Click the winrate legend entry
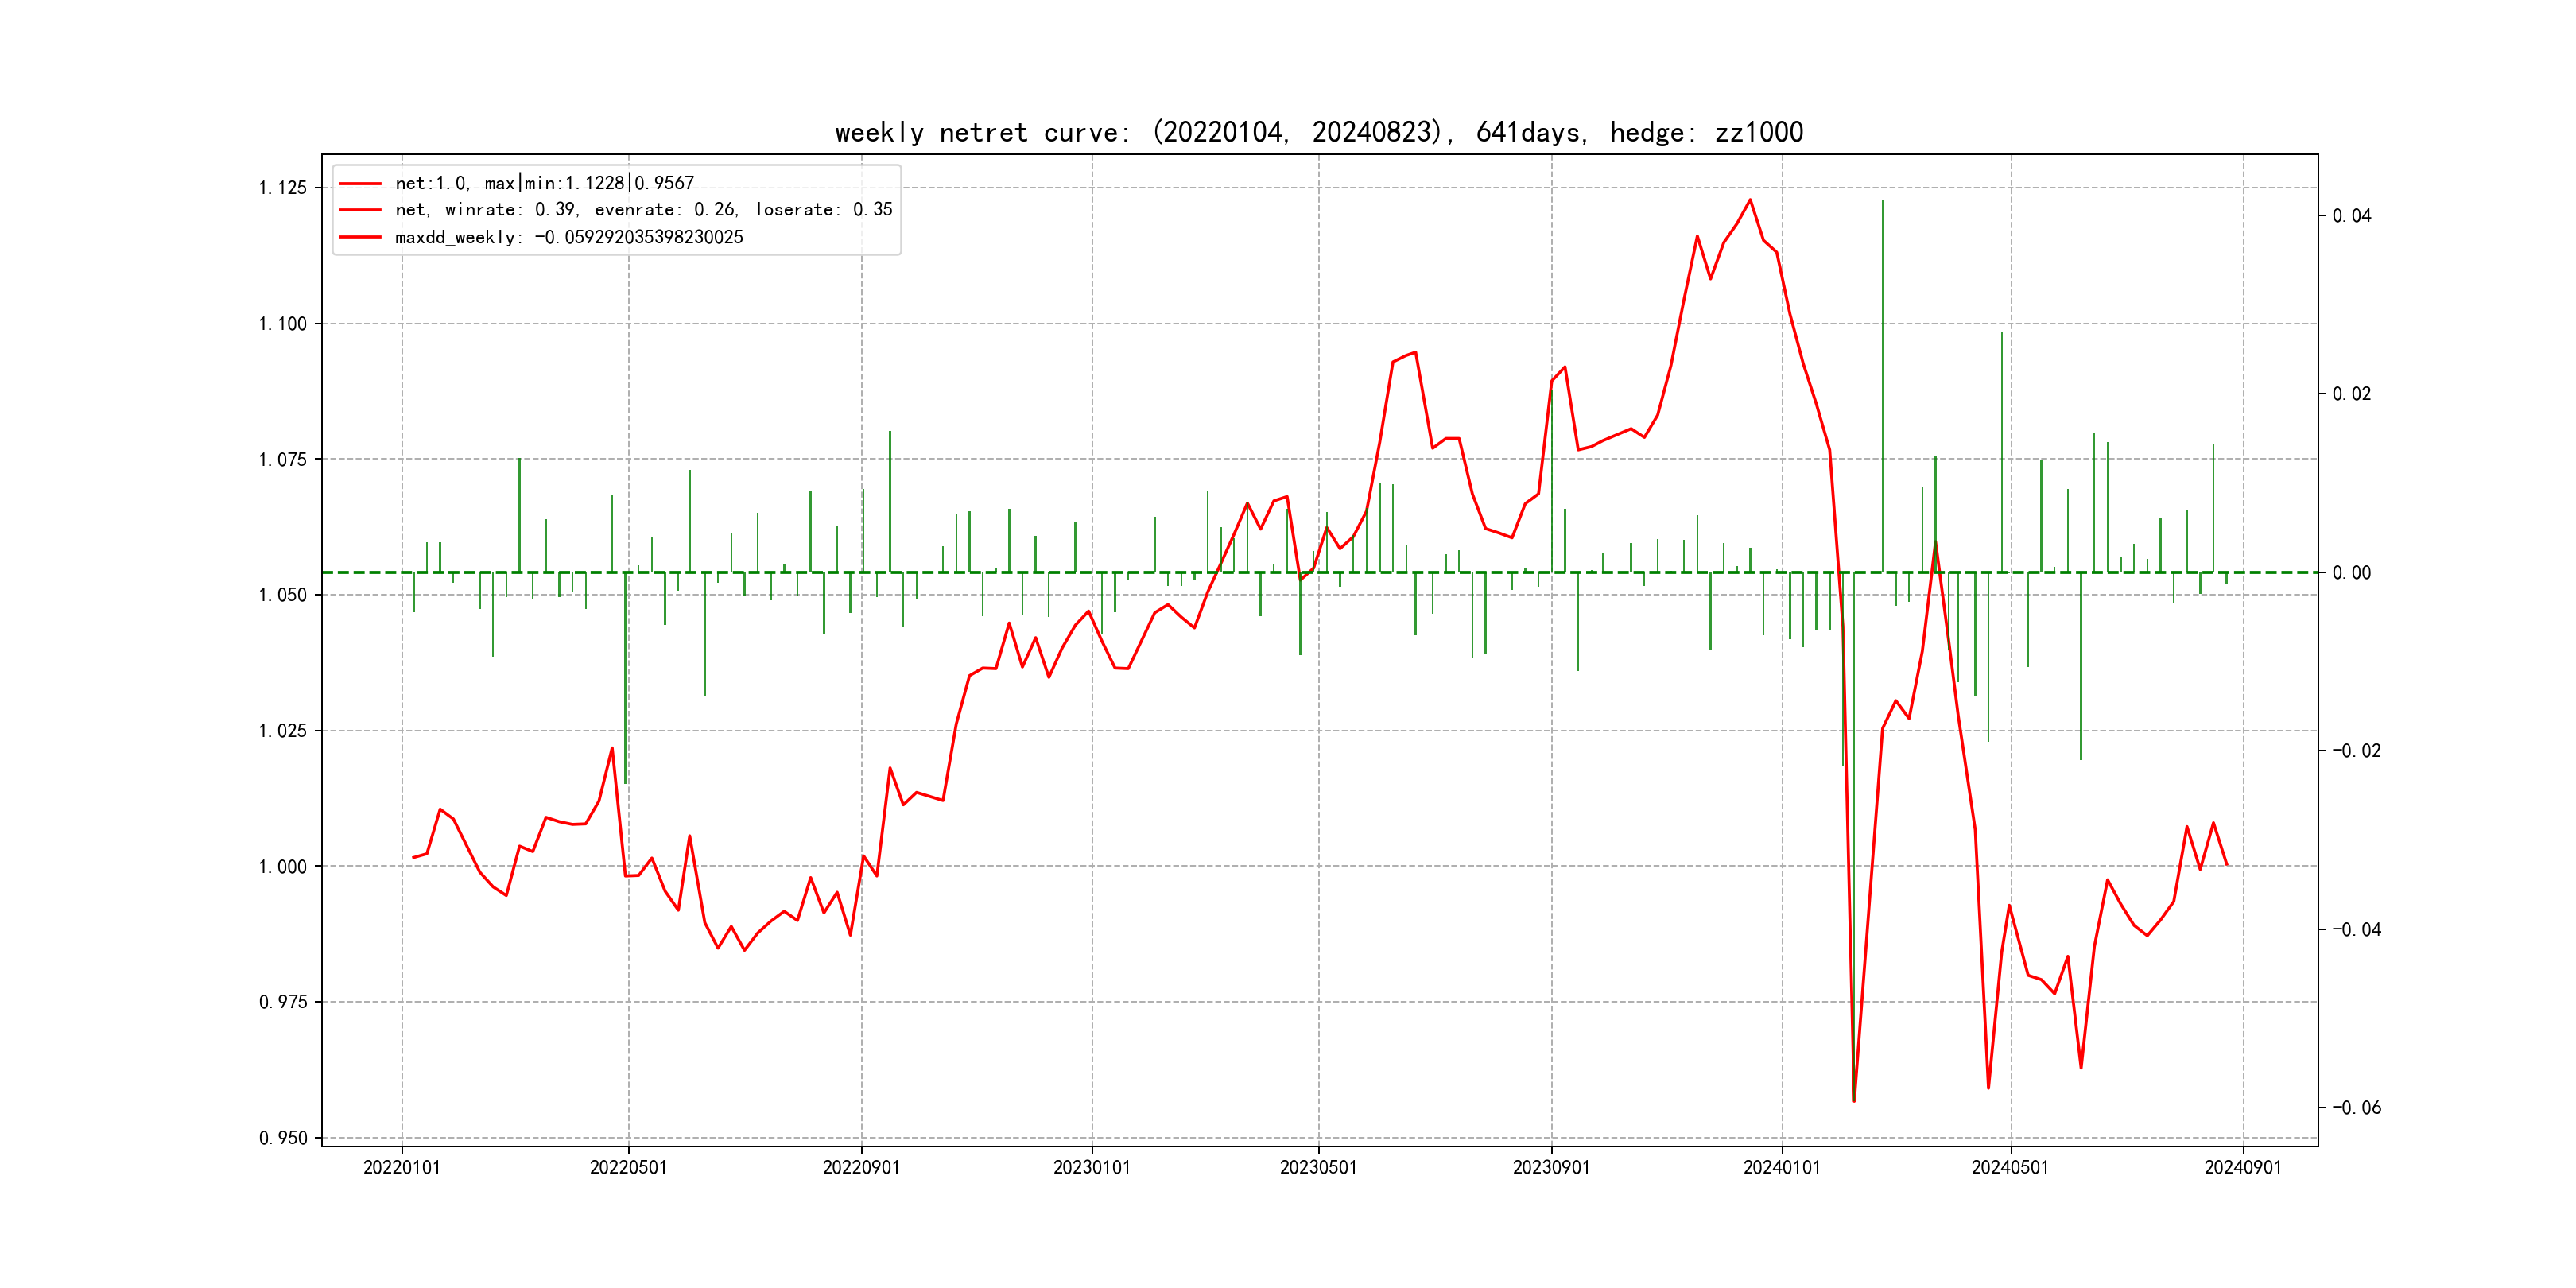 [x=643, y=210]
